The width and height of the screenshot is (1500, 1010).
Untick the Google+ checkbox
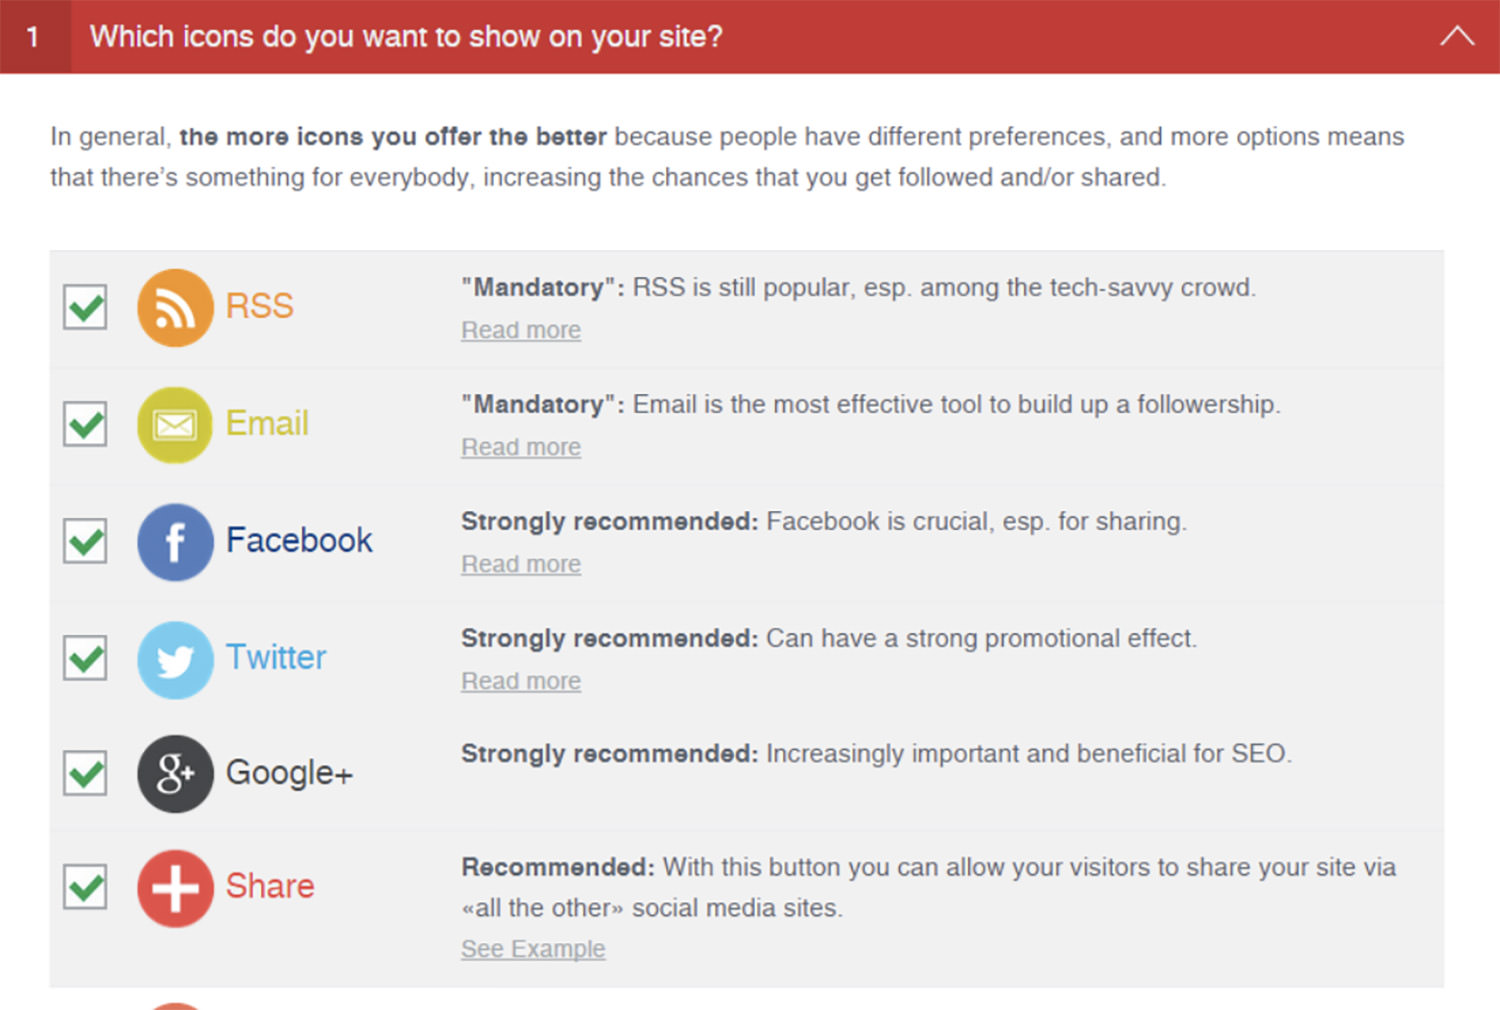86,774
